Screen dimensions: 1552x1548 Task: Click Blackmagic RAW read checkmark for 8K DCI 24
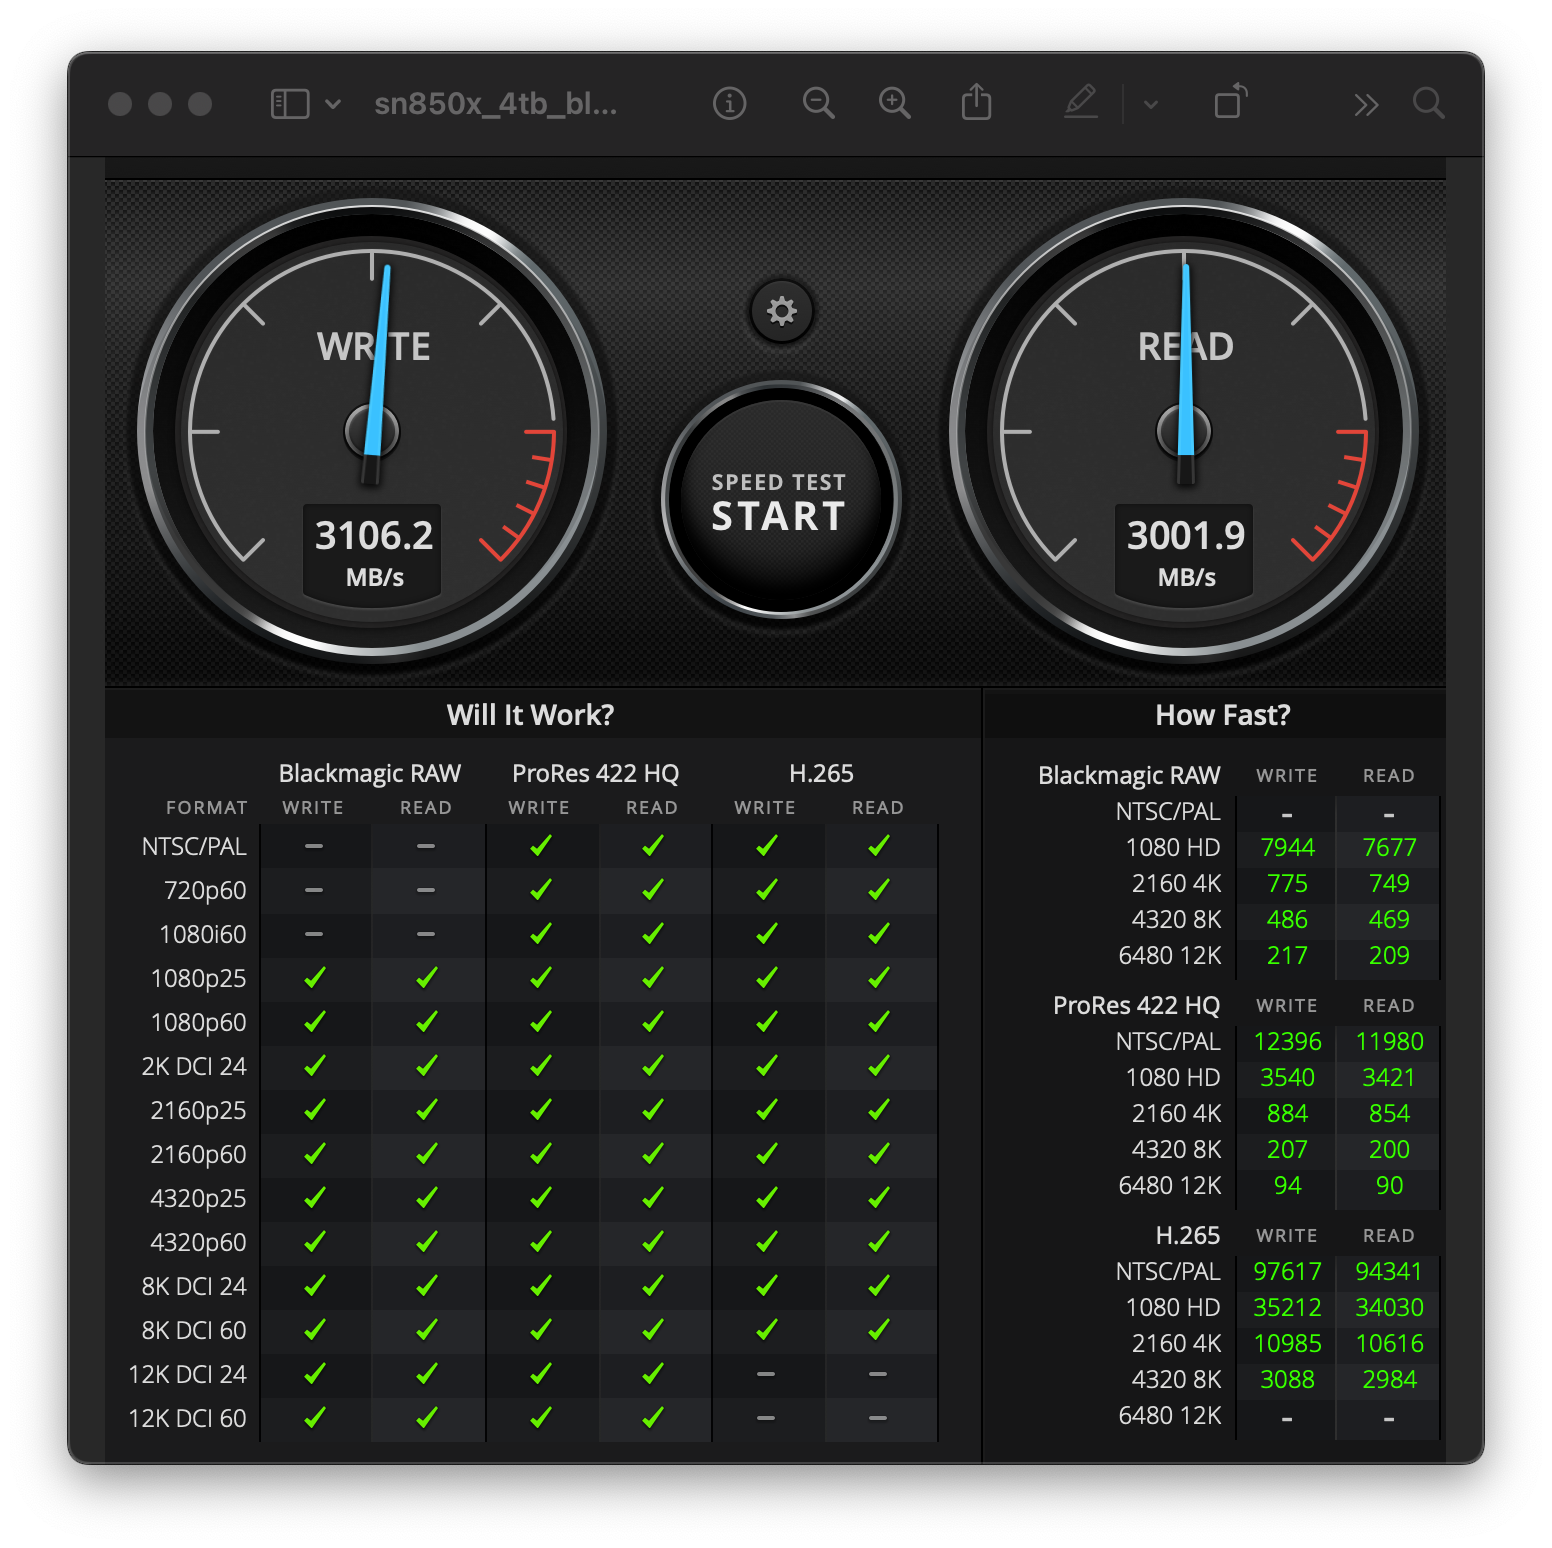pyautogui.click(x=426, y=1286)
